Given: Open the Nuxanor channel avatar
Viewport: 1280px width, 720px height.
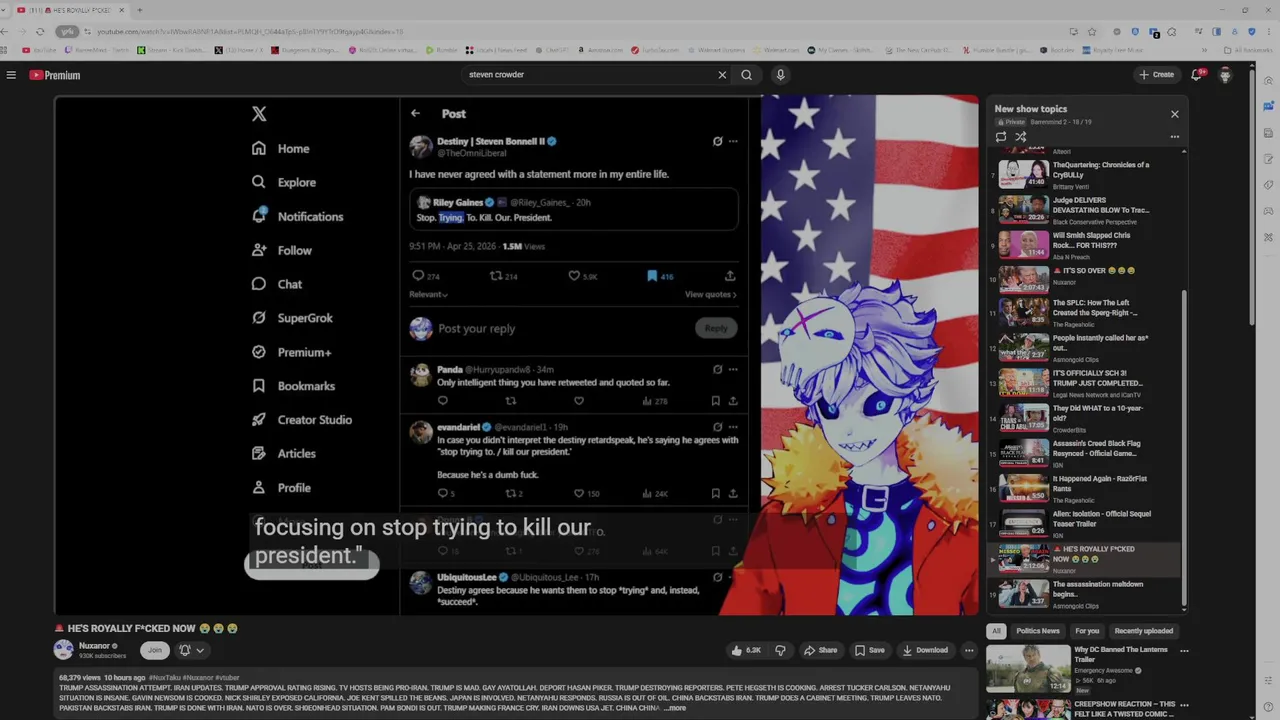Looking at the screenshot, I should [64, 650].
